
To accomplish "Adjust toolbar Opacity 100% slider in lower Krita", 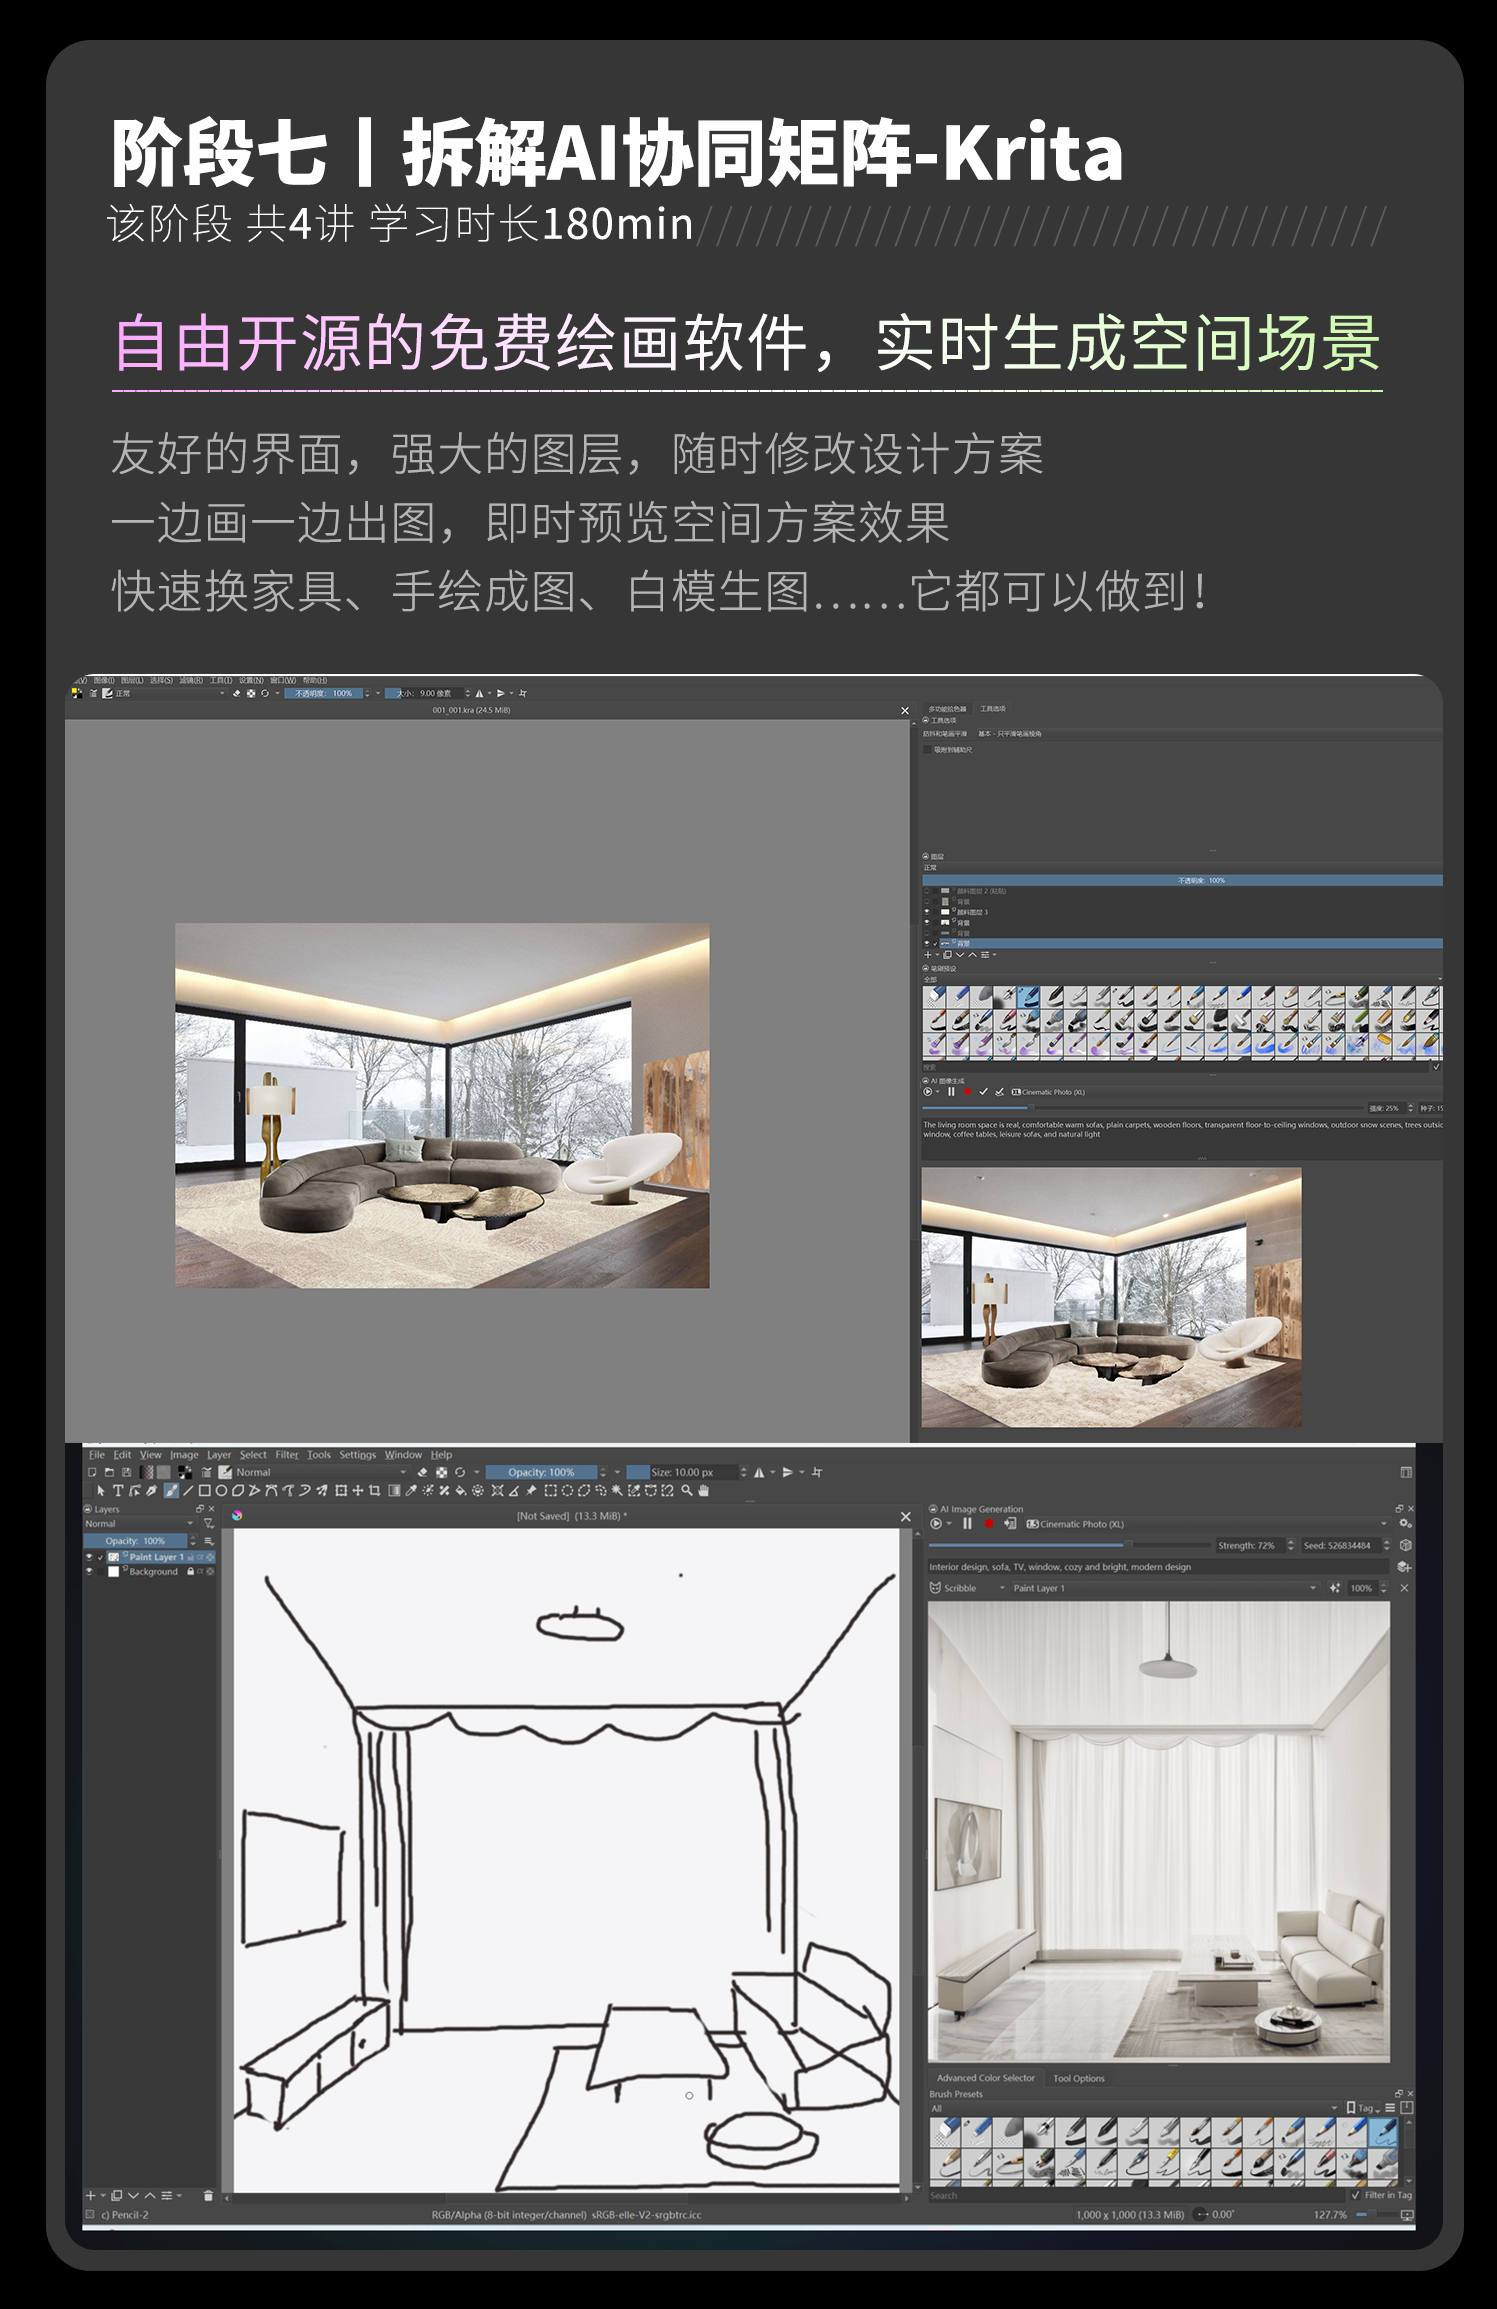I will (x=541, y=1472).
